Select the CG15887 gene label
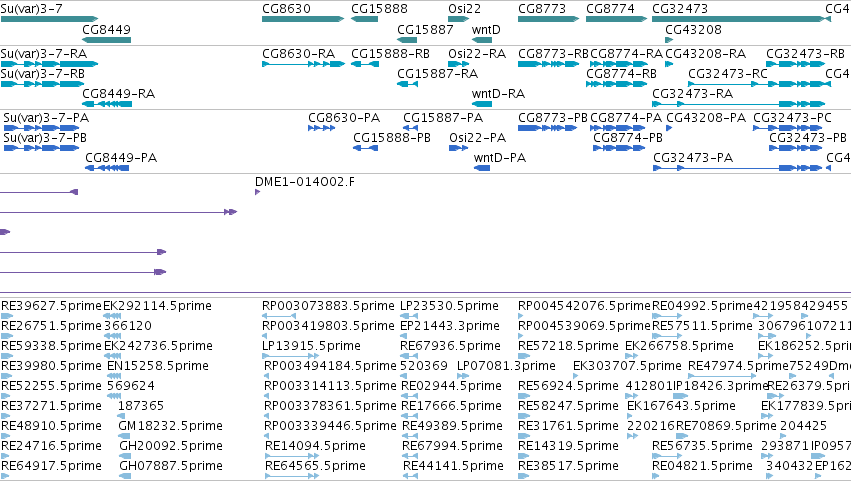The width and height of the screenshot is (851, 481). 426,29
